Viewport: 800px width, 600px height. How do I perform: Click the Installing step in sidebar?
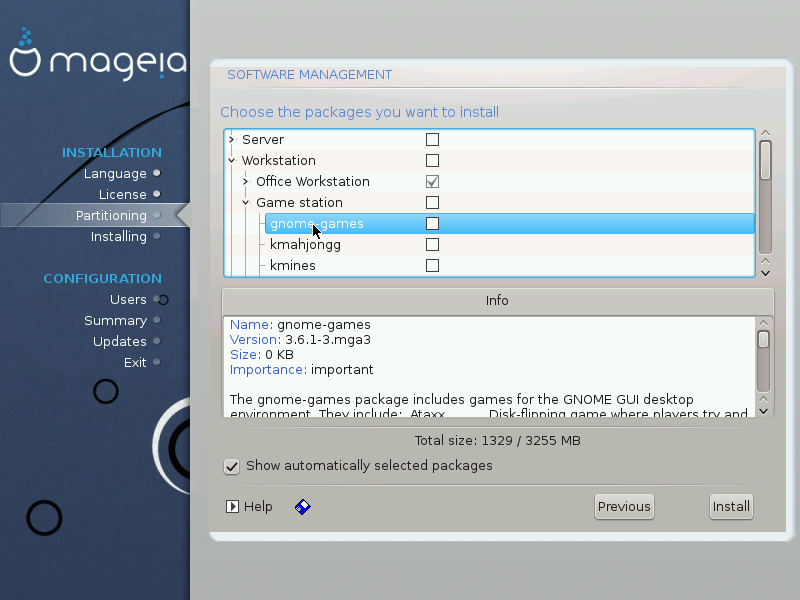pyautogui.click(x=118, y=236)
